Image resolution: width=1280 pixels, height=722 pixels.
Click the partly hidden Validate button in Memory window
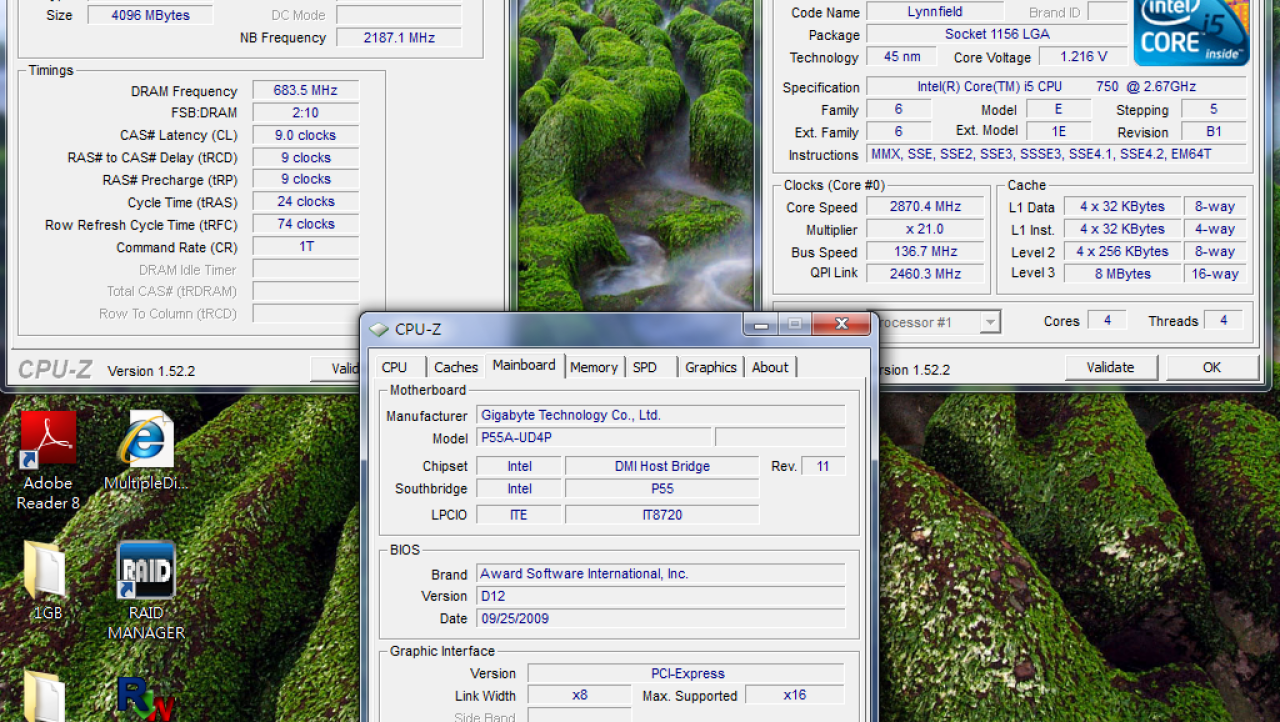click(335, 369)
